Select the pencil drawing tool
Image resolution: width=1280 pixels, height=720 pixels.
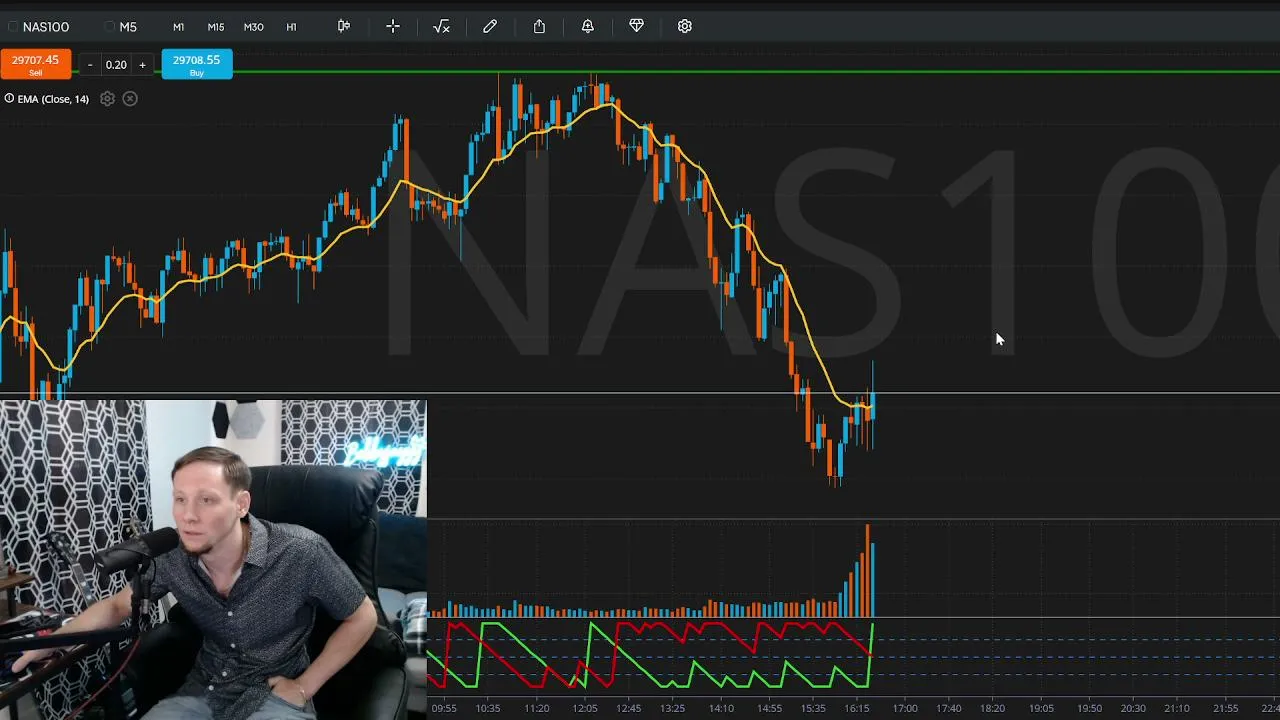point(490,26)
